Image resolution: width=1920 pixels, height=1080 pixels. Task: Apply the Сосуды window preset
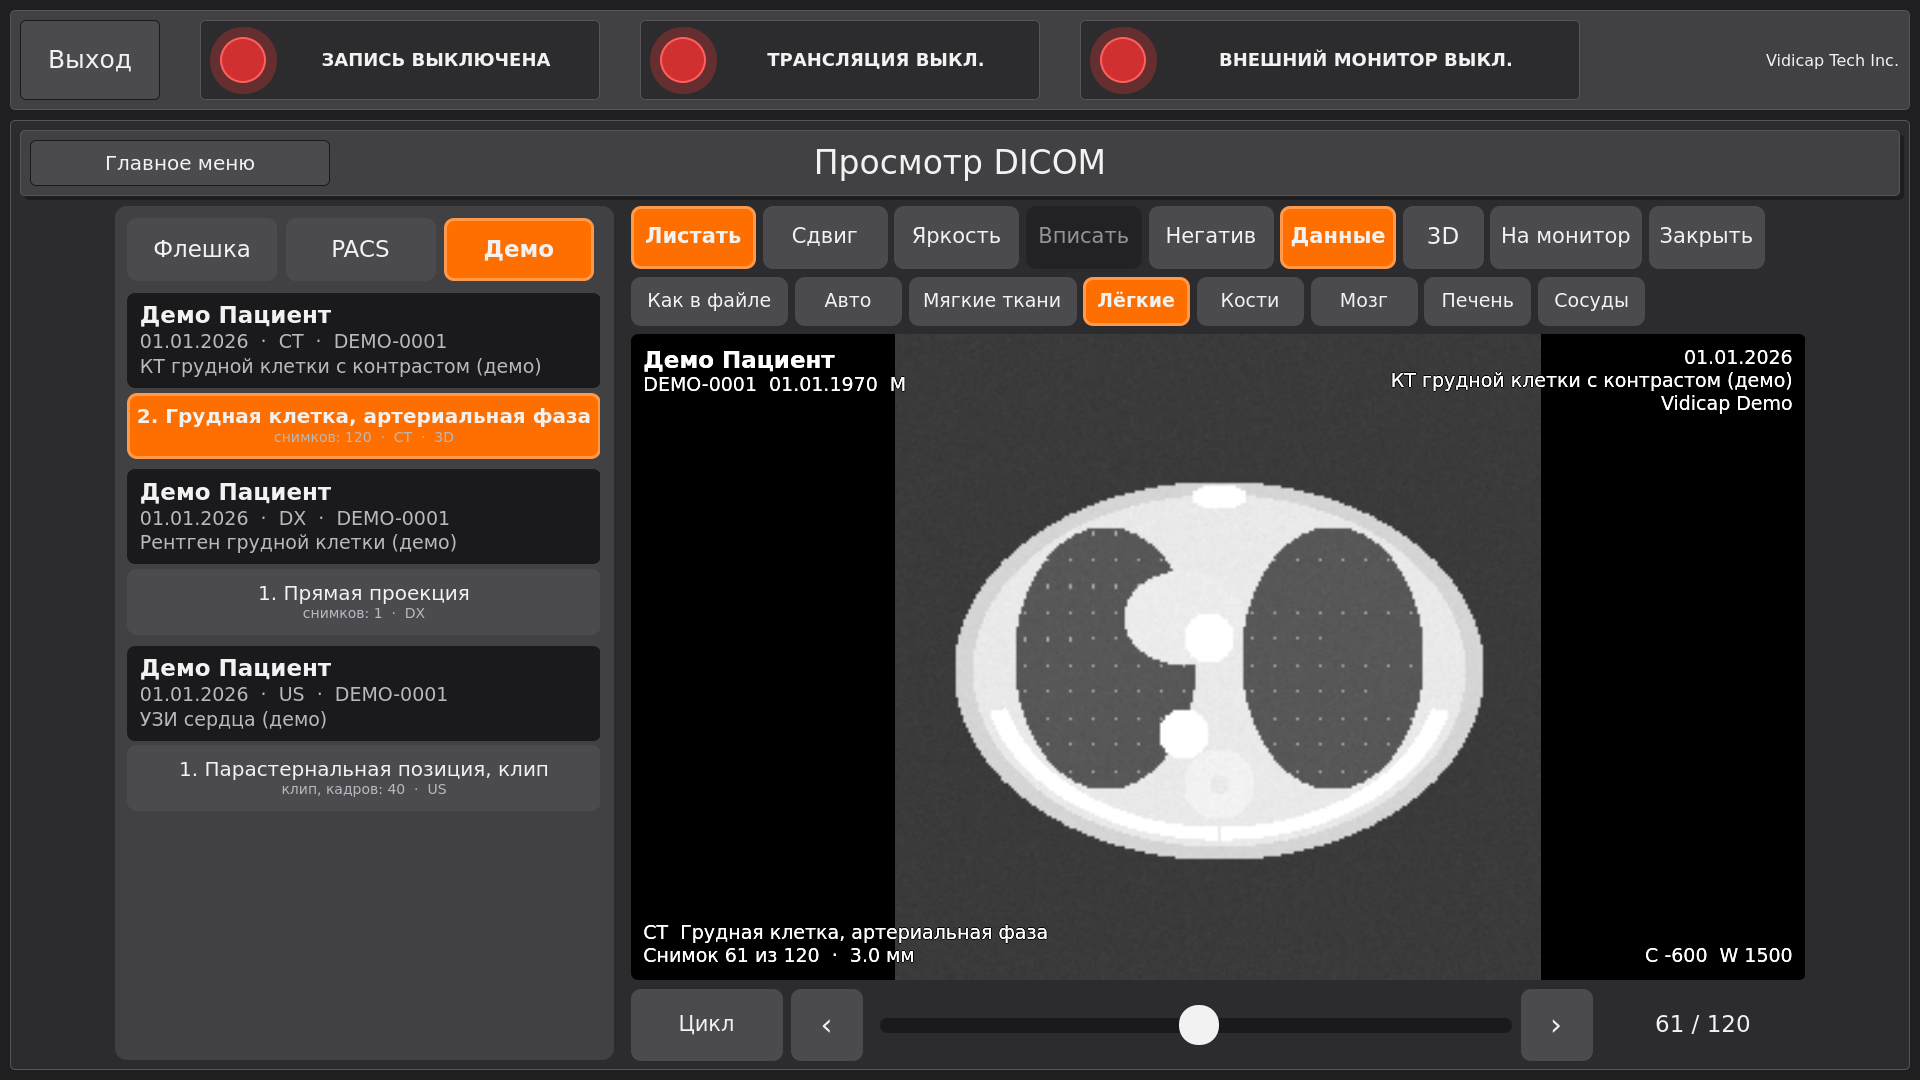tap(1591, 301)
